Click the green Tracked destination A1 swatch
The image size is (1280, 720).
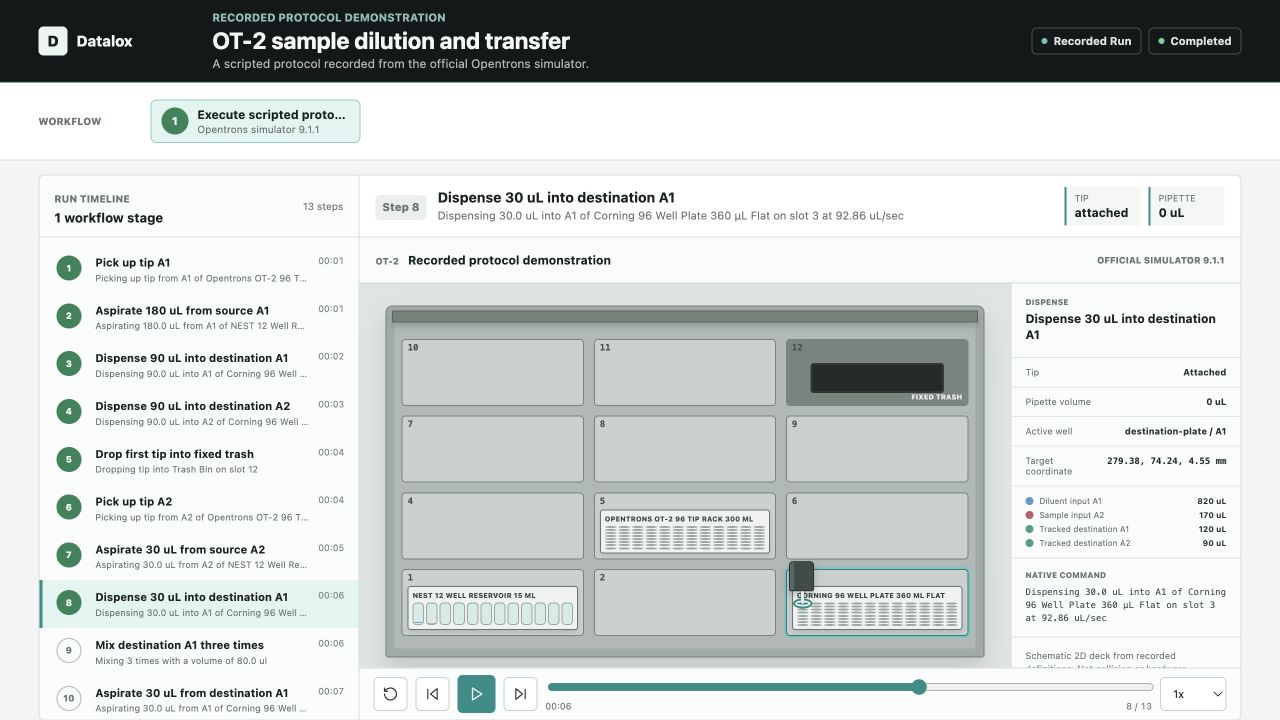click(x=1030, y=529)
